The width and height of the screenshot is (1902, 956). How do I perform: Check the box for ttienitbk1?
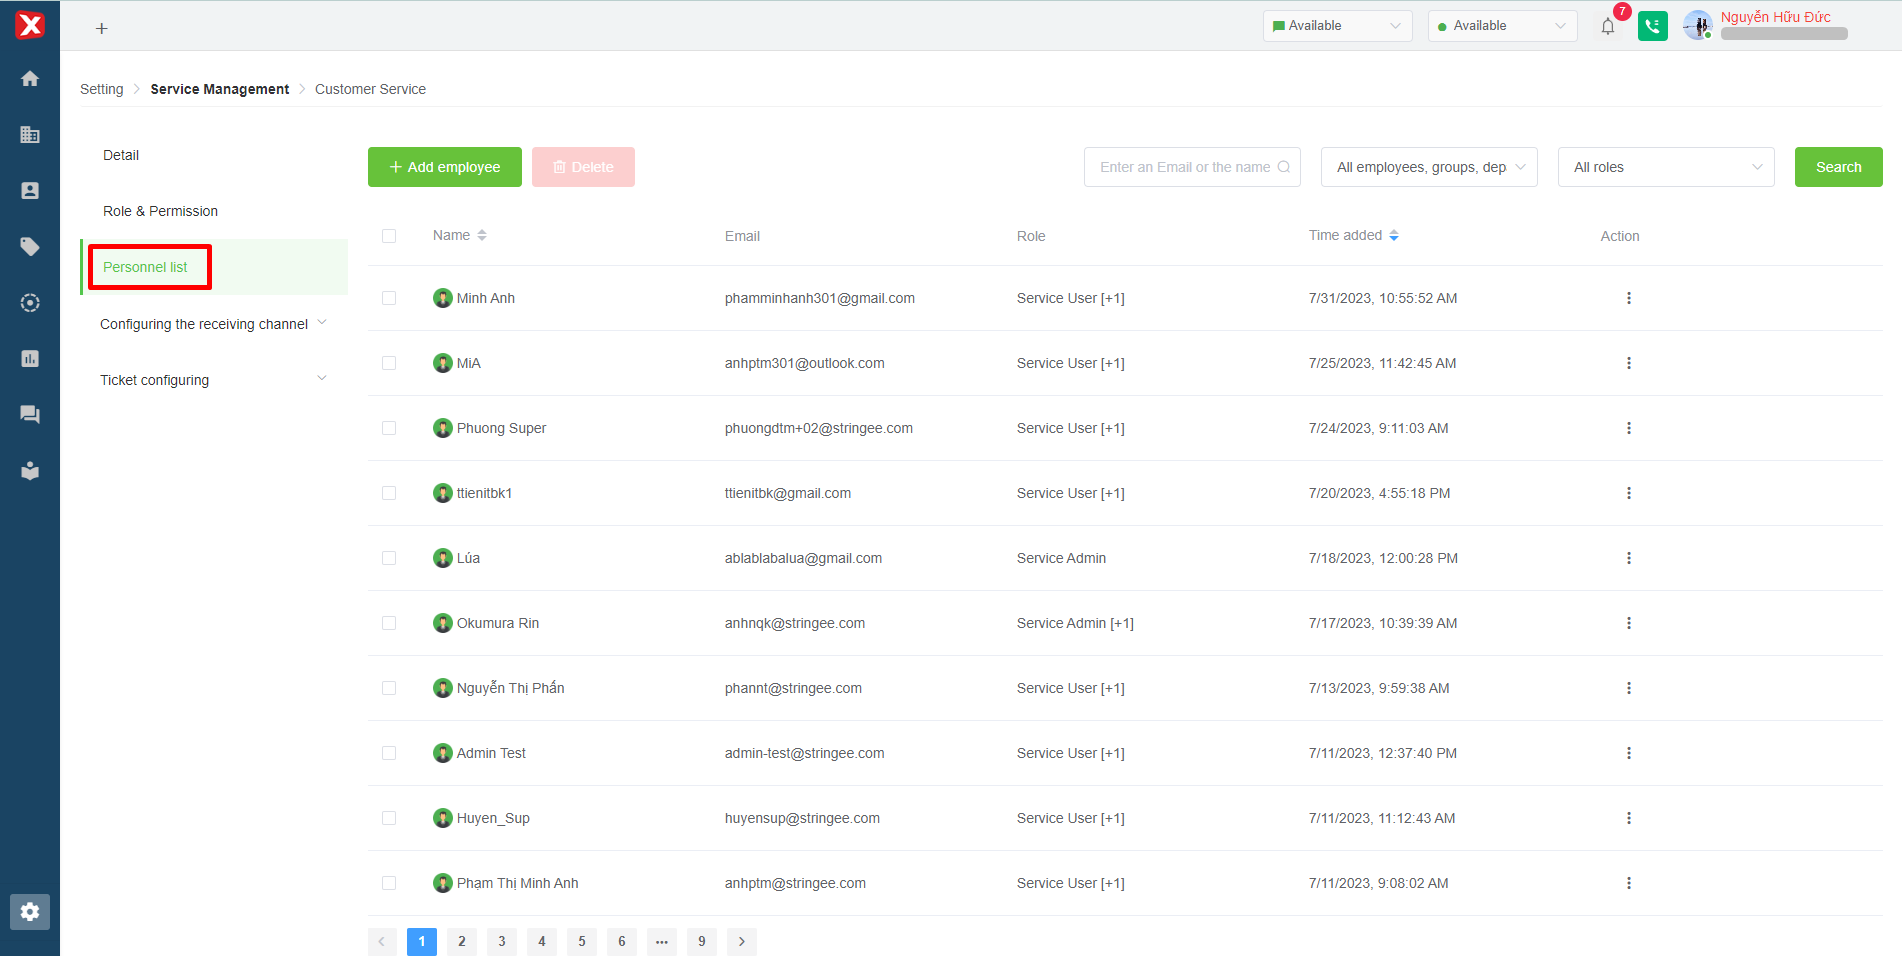[x=389, y=493]
